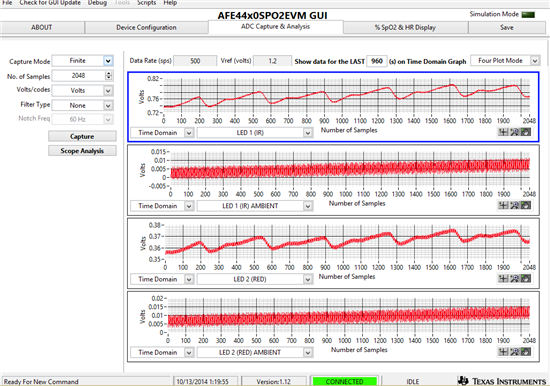Open the LED 1 (IR) channel selector

pyautogui.click(x=255, y=133)
